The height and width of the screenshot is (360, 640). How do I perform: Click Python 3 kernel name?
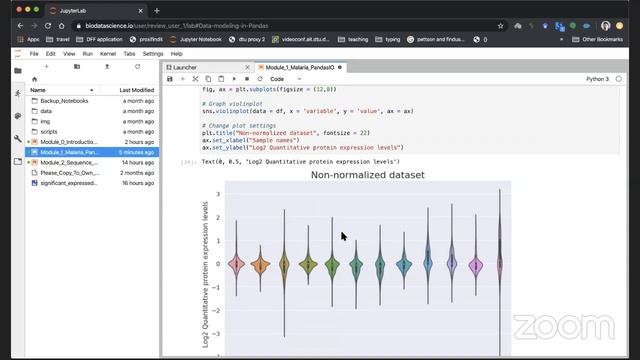click(x=598, y=79)
